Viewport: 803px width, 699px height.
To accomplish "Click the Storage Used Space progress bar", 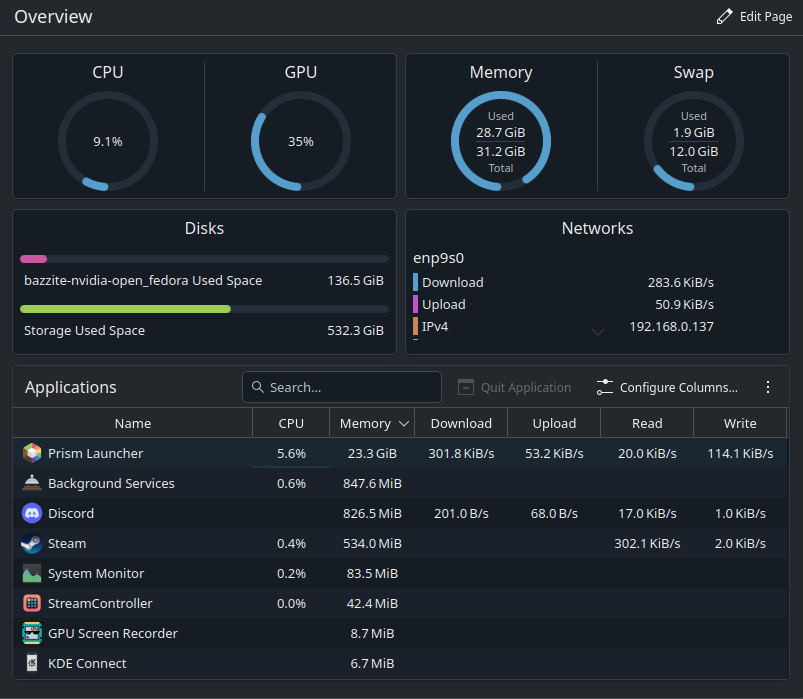I will (204, 308).
